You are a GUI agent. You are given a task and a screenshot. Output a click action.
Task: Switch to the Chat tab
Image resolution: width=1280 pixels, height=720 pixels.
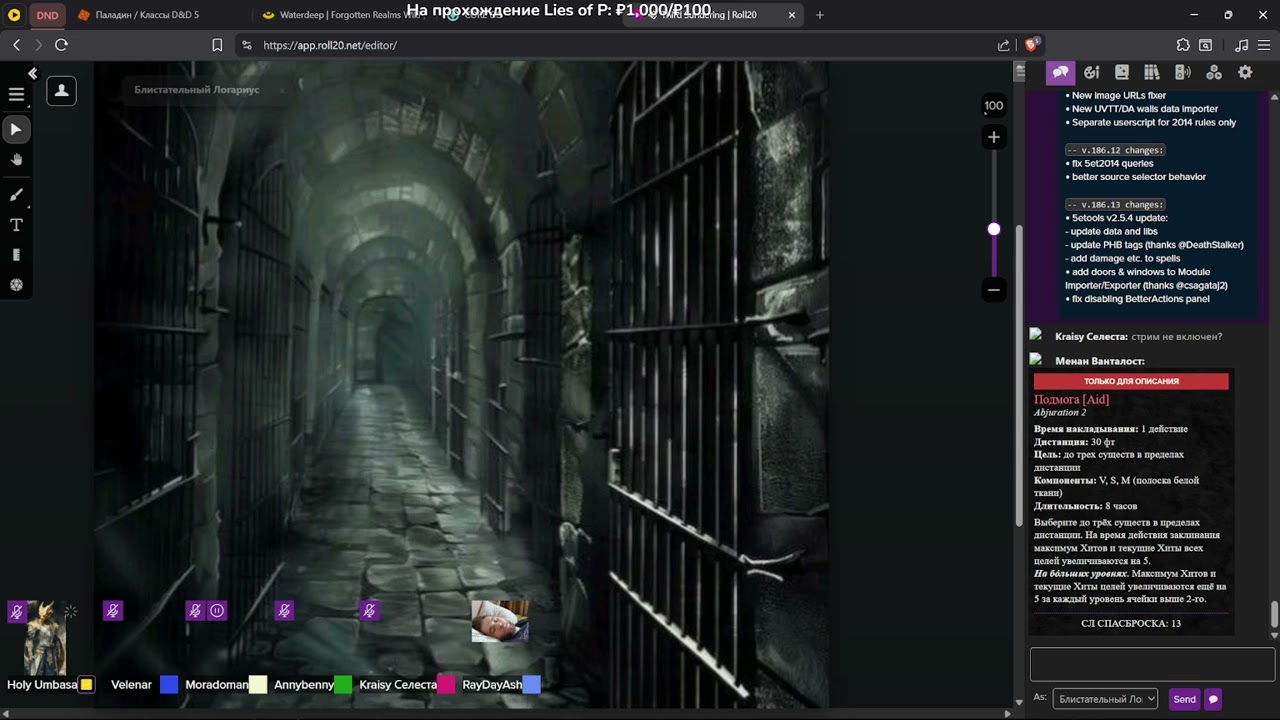coord(1060,72)
